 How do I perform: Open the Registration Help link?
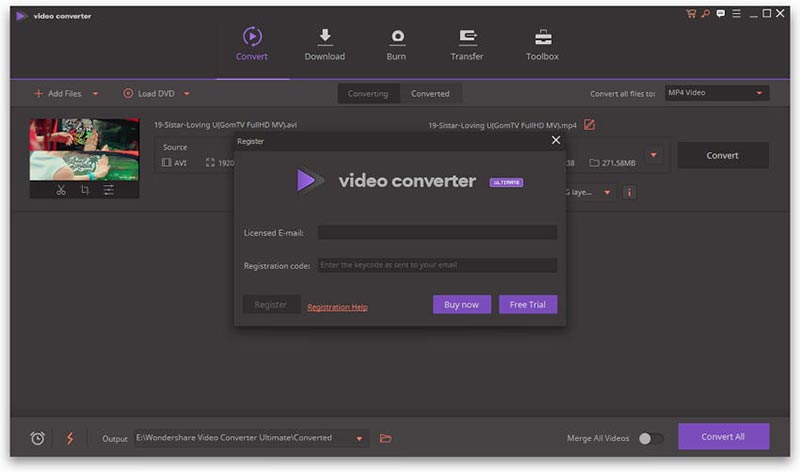[337, 307]
